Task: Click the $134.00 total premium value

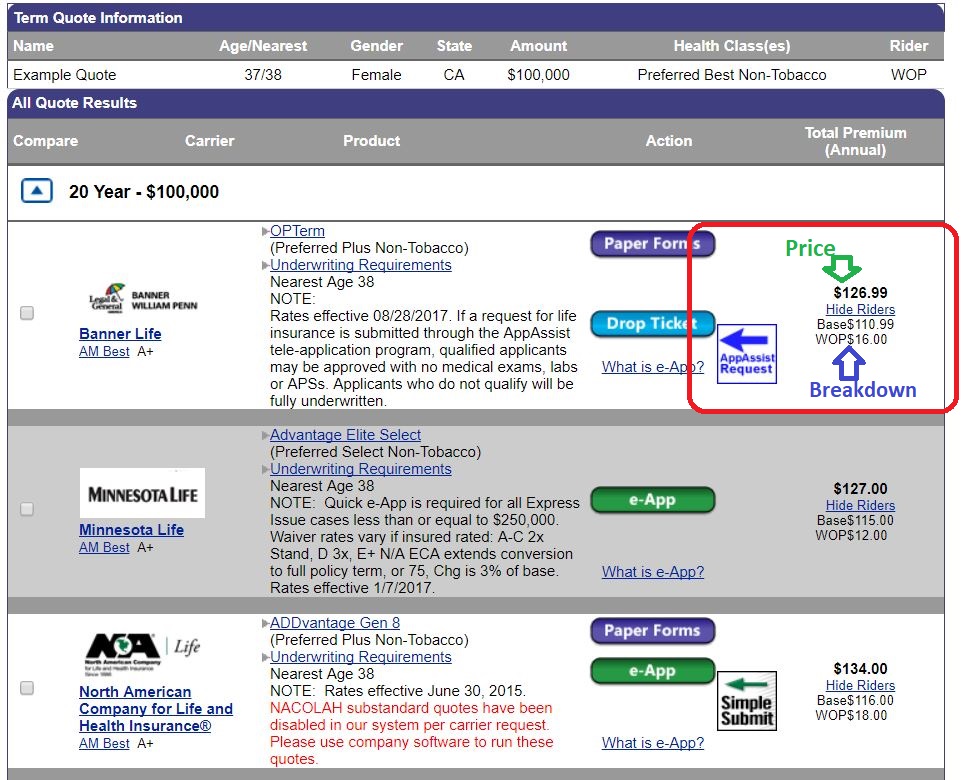Action: (860, 669)
